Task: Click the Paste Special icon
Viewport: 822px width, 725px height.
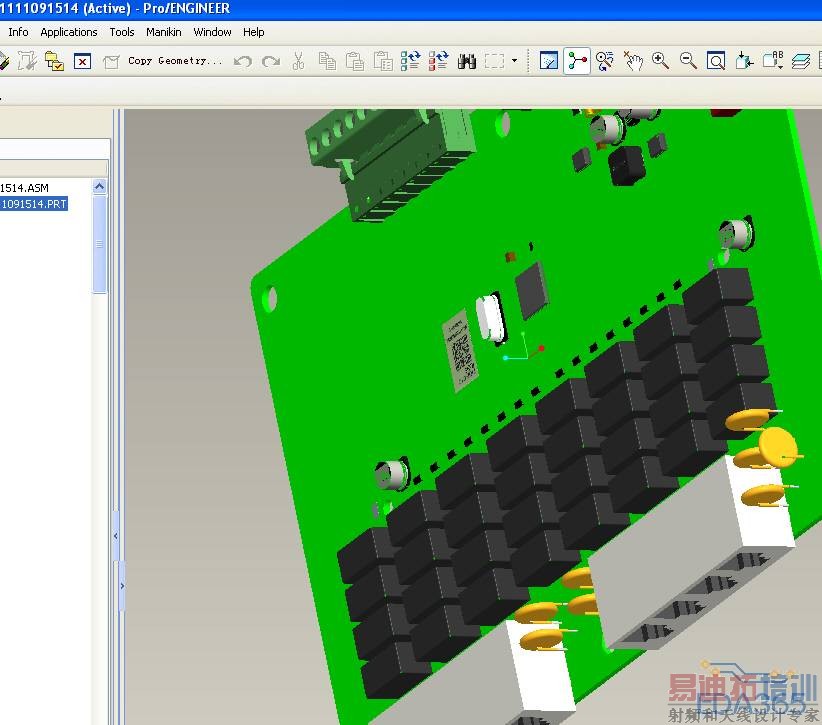Action: pos(383,61)
